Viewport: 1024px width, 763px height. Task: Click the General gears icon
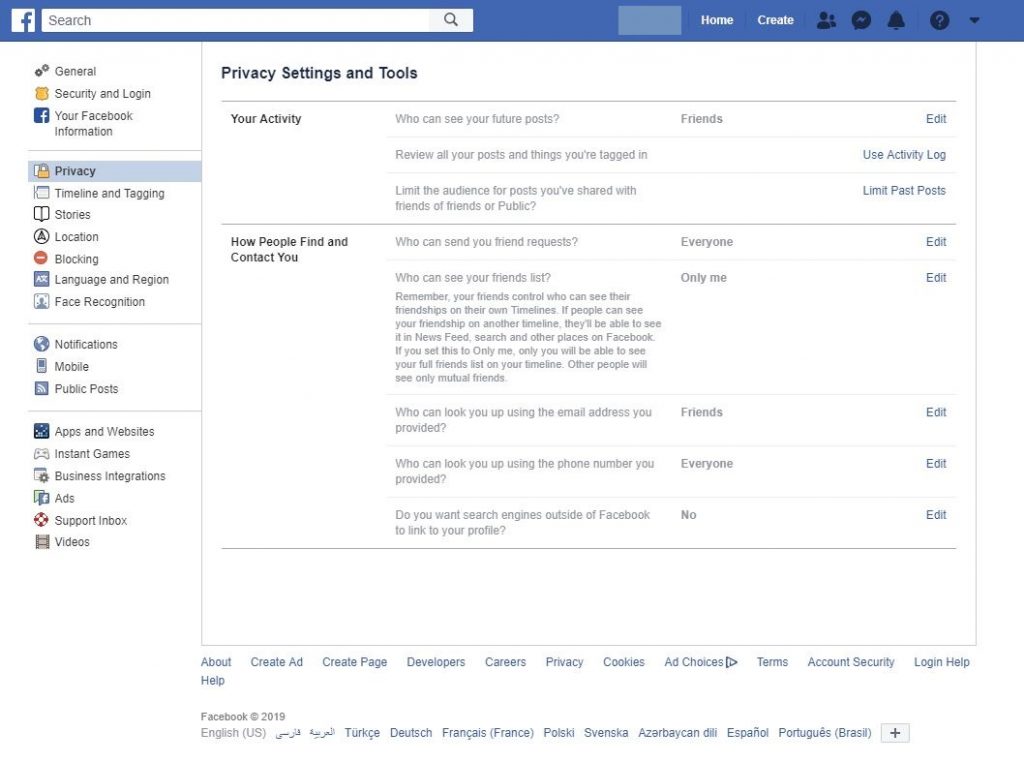tap(42, 71)
